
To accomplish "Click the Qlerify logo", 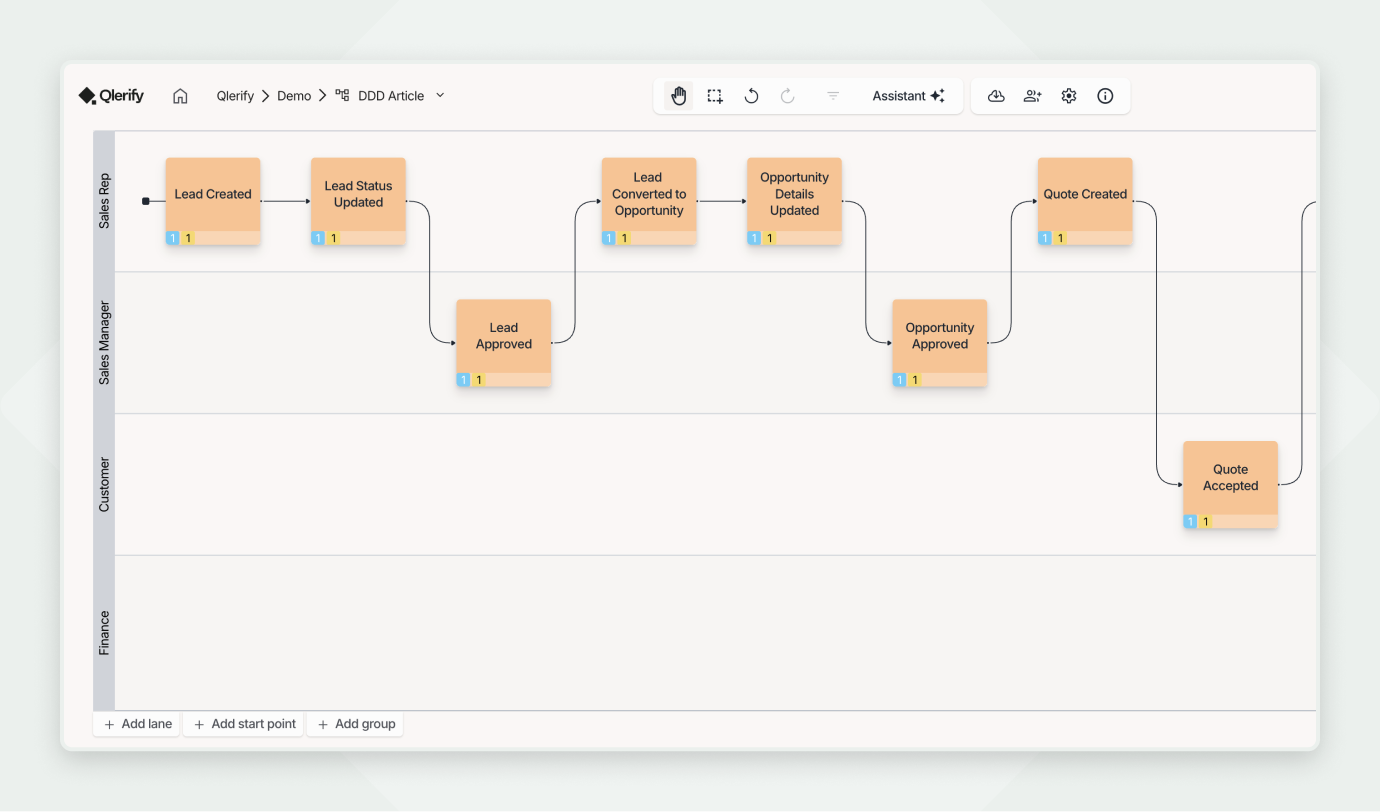I will coord(111,96).
